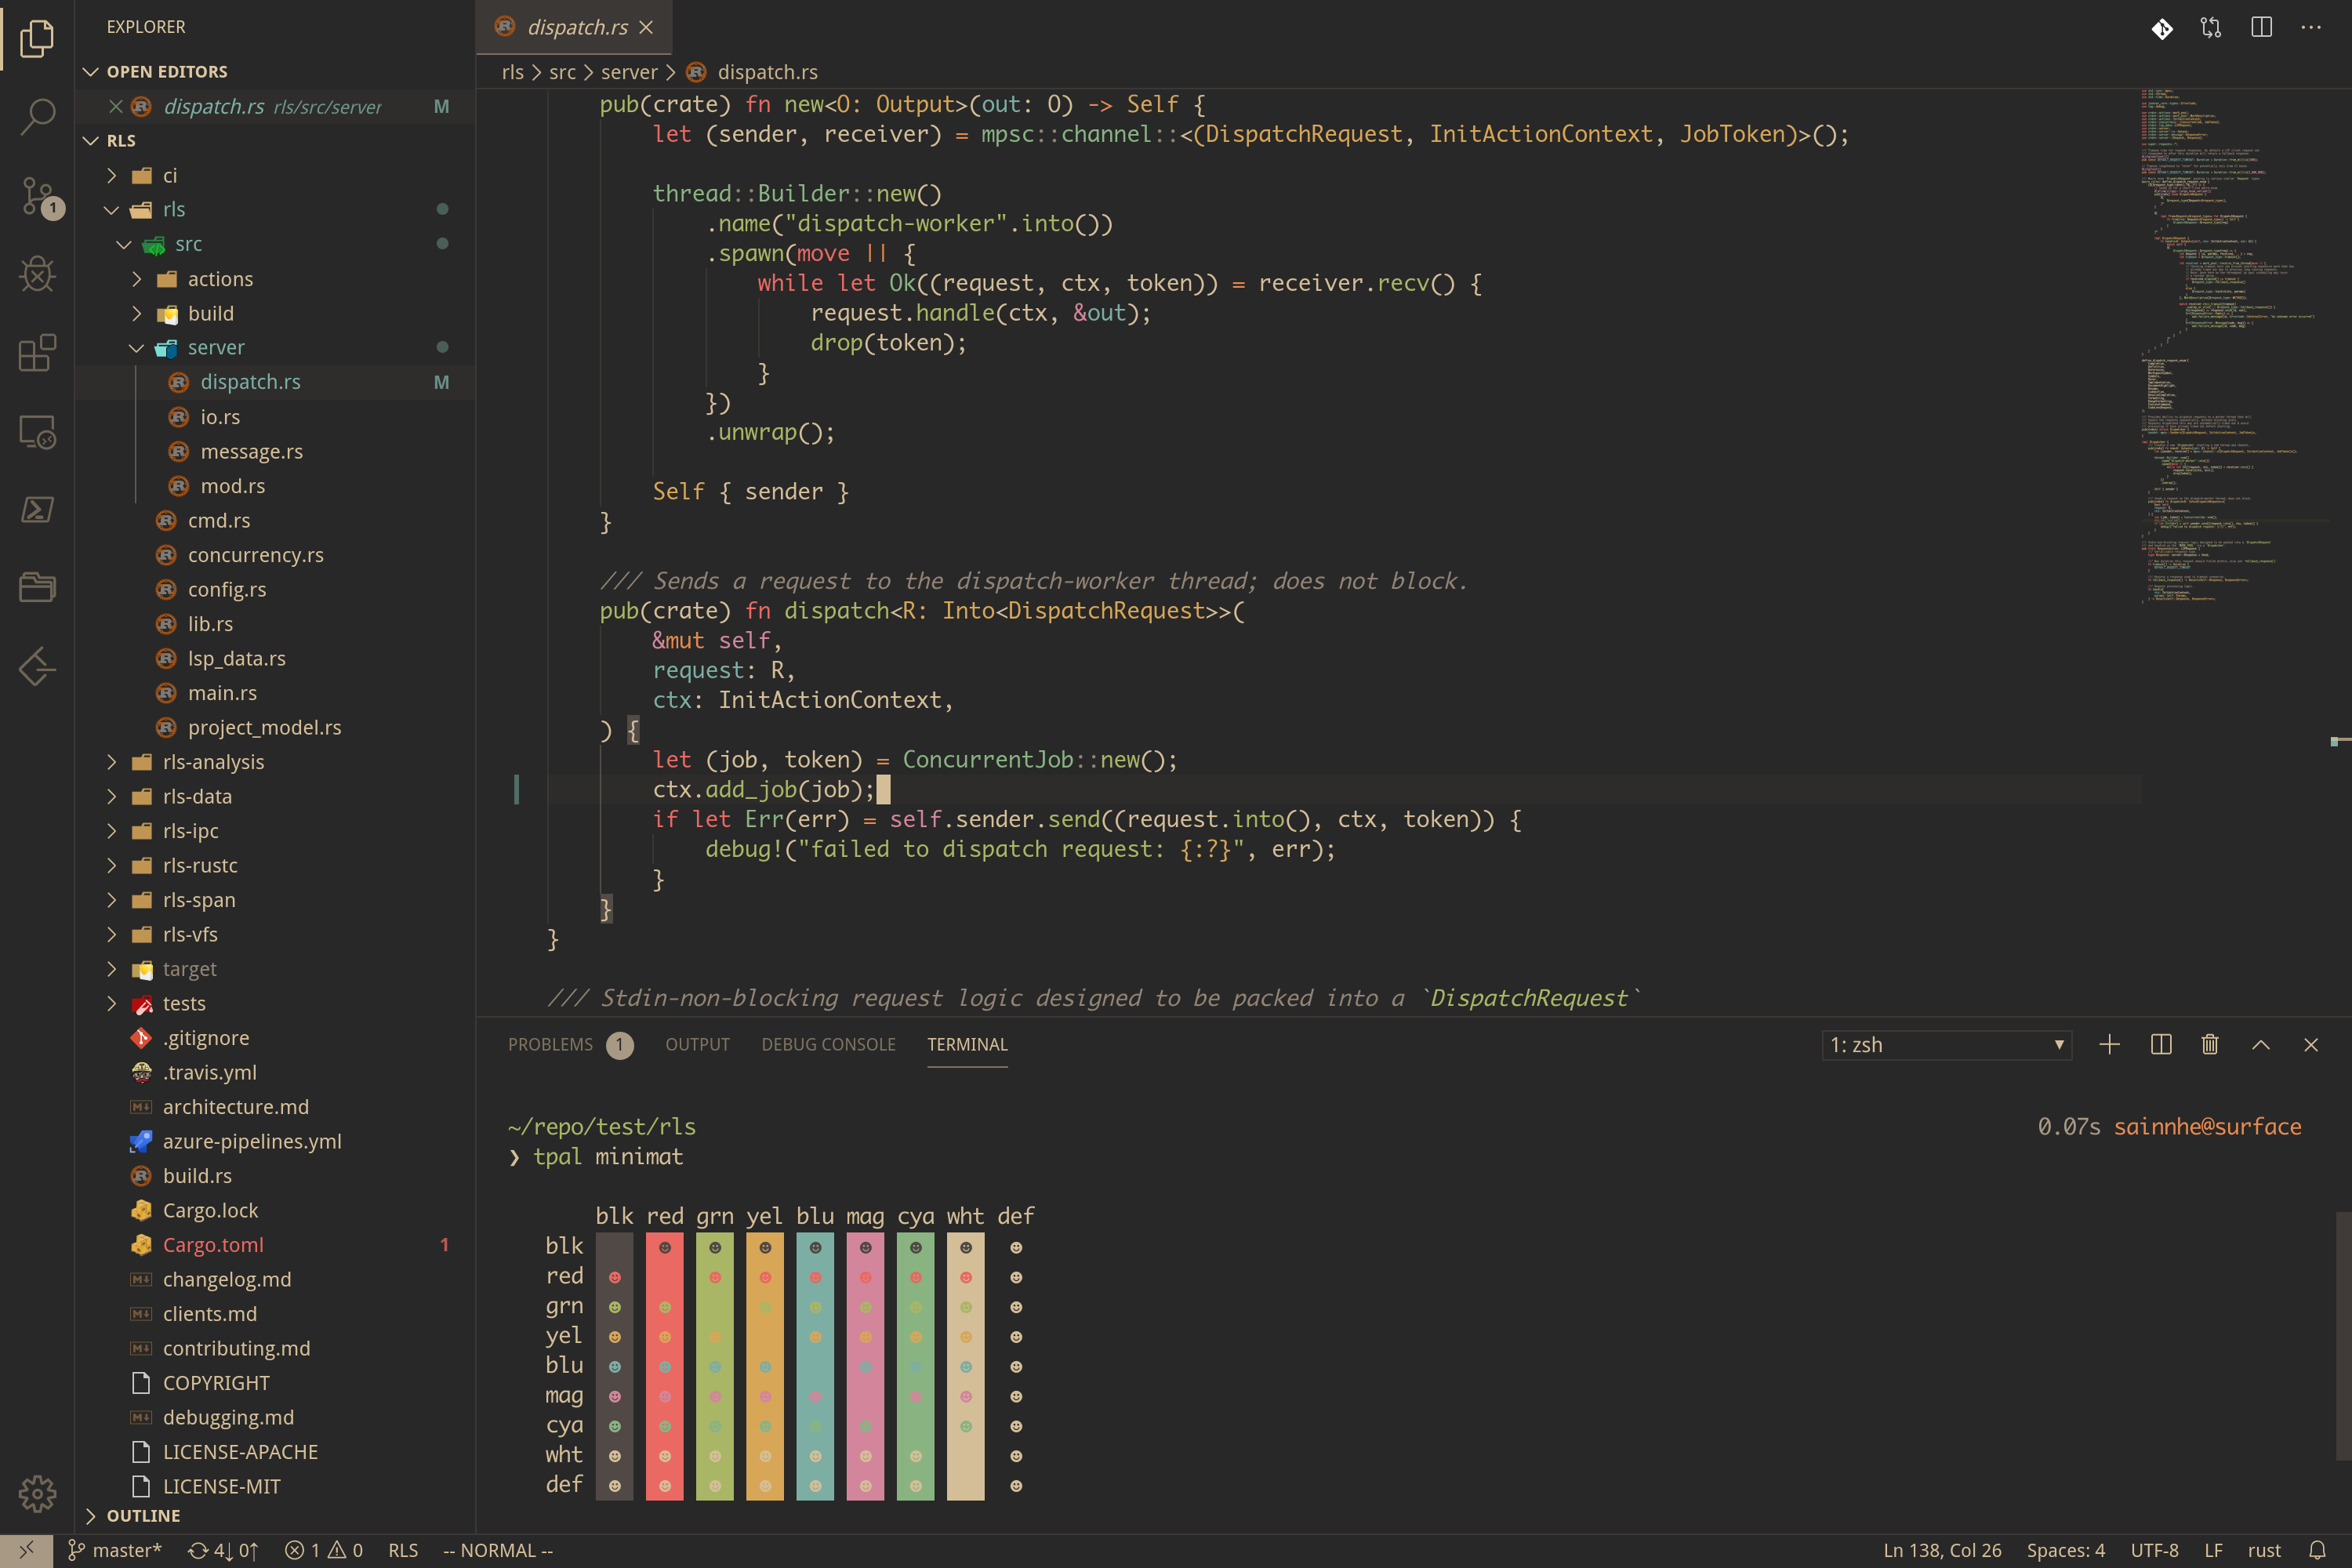
Task: Click the terminal dropdown selector 1:zsh
Action: [x=1943, y=1045]
